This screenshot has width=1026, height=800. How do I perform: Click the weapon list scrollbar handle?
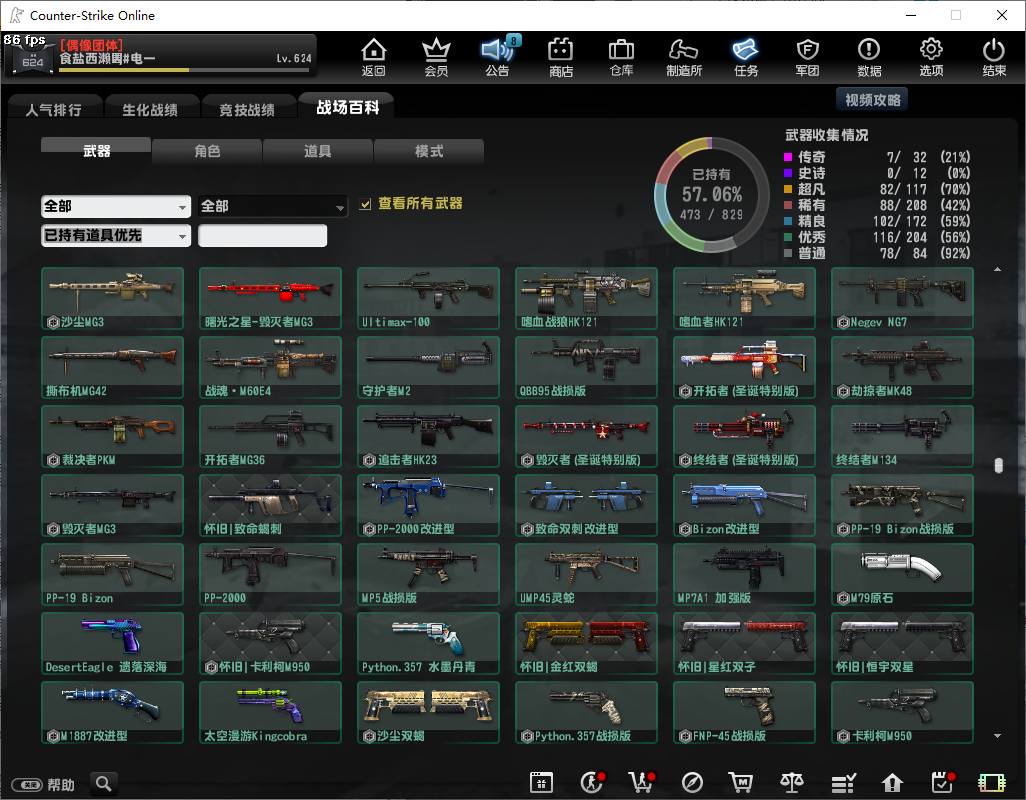[998, 465]
